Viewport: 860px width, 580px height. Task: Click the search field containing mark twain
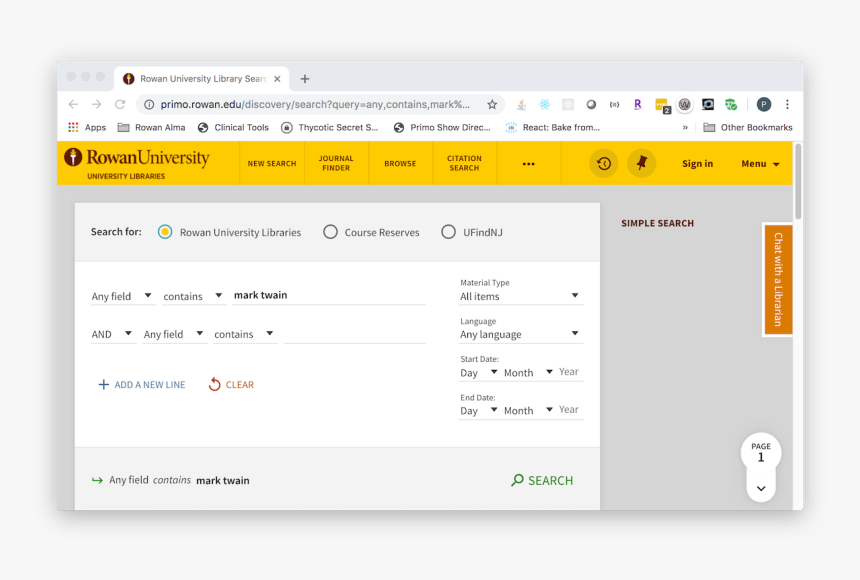328,295
